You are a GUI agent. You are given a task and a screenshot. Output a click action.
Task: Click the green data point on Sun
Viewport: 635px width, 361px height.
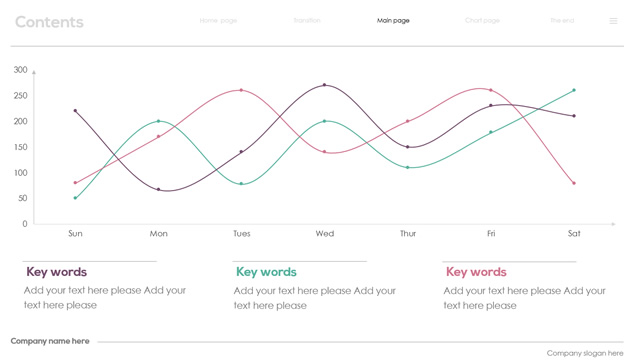pyautogui.click(x=75, y=198)
